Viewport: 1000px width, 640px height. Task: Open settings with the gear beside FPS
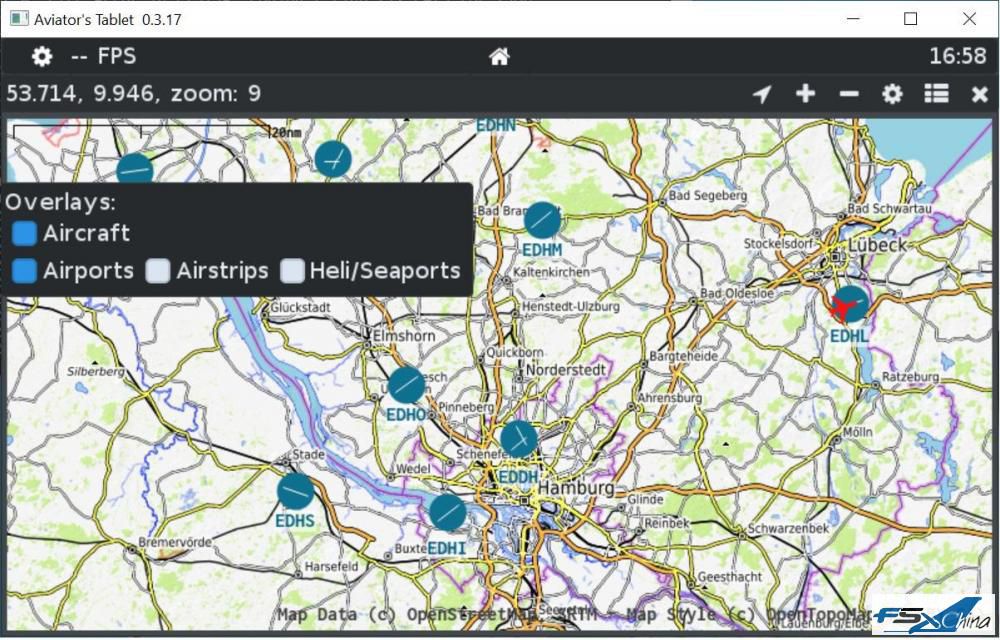42,57
